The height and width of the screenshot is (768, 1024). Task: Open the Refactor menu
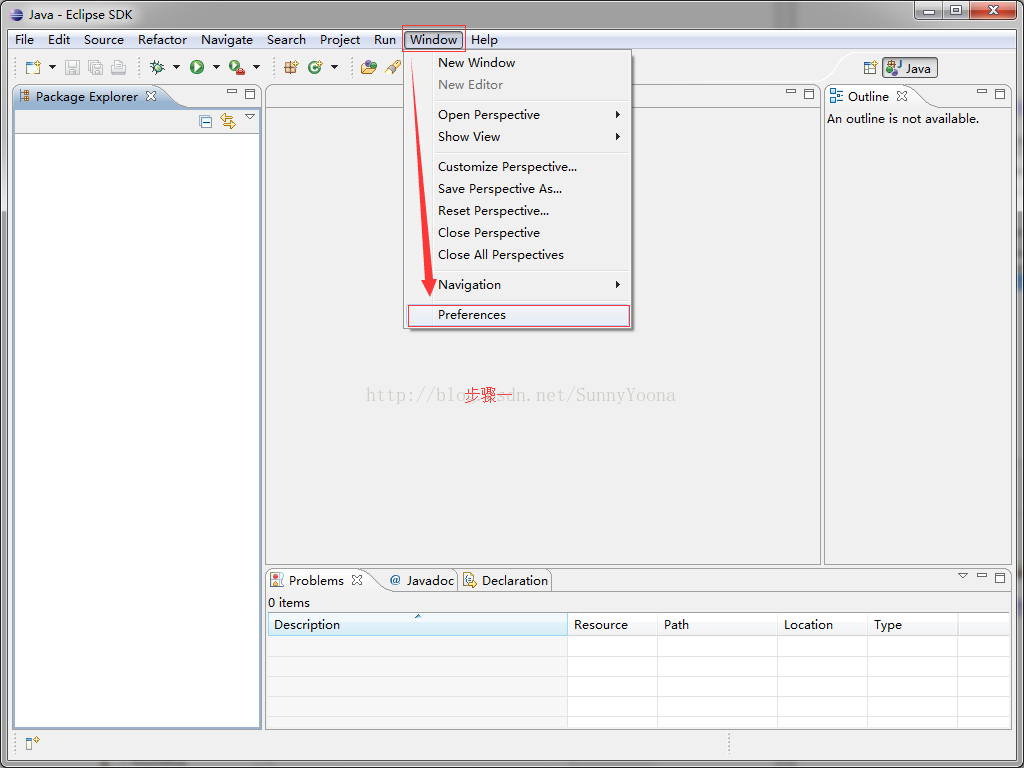163,40
